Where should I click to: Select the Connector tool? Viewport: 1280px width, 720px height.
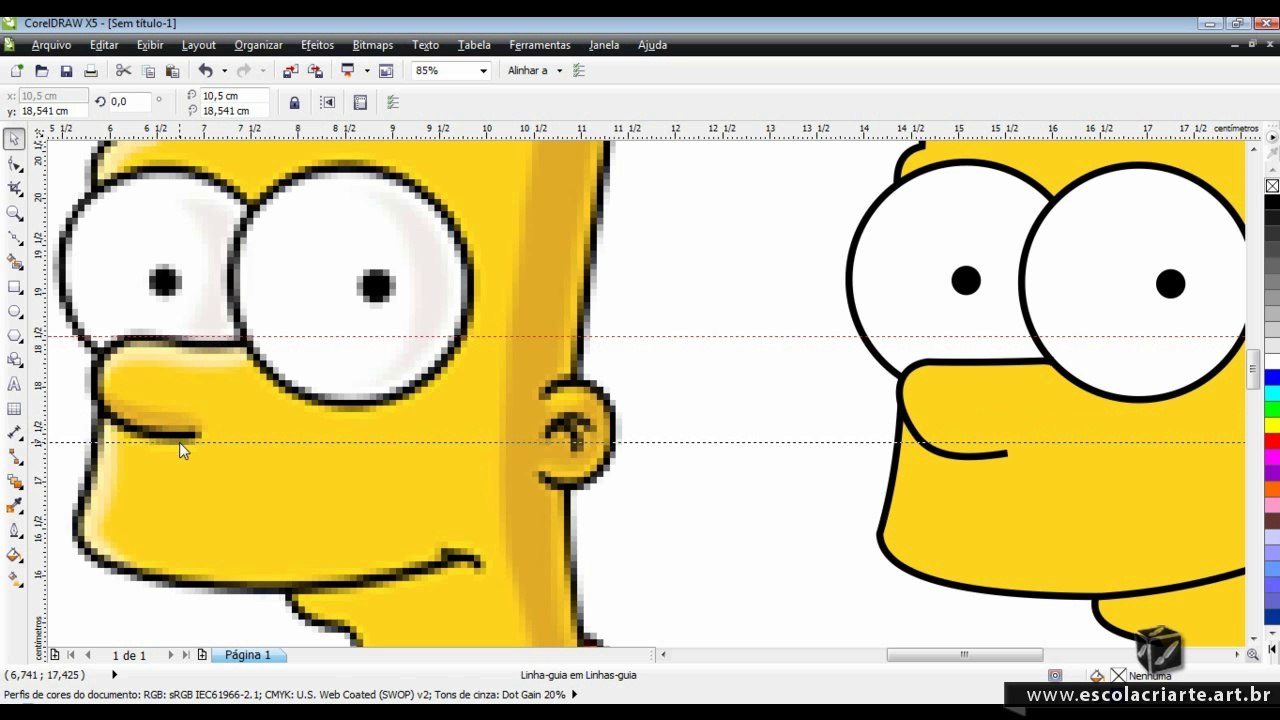click(x=14, y=457)
